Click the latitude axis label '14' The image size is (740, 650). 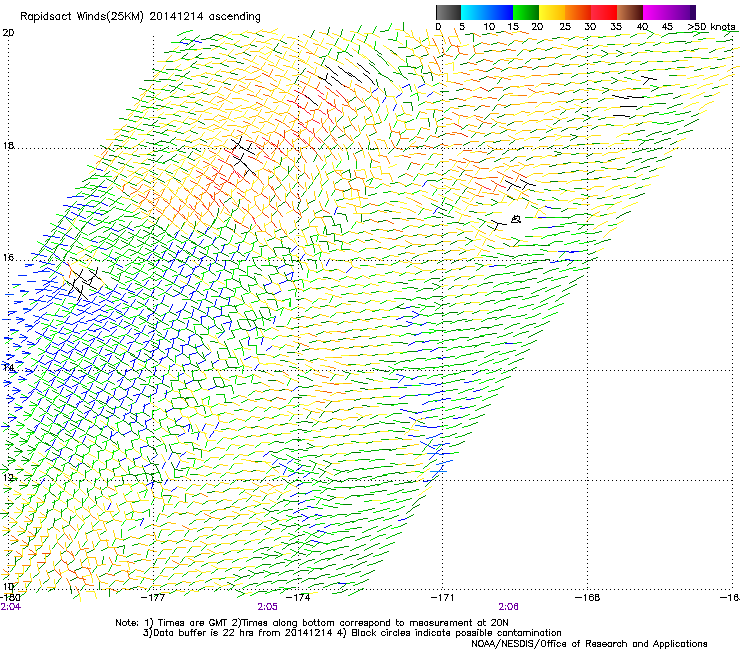pos(8,367)
